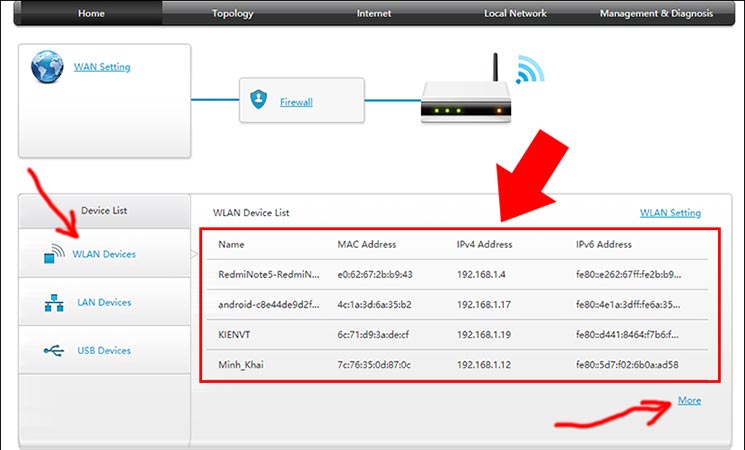Open the Internet tab
The image size is (745, 450).
[x=374, y=13]
